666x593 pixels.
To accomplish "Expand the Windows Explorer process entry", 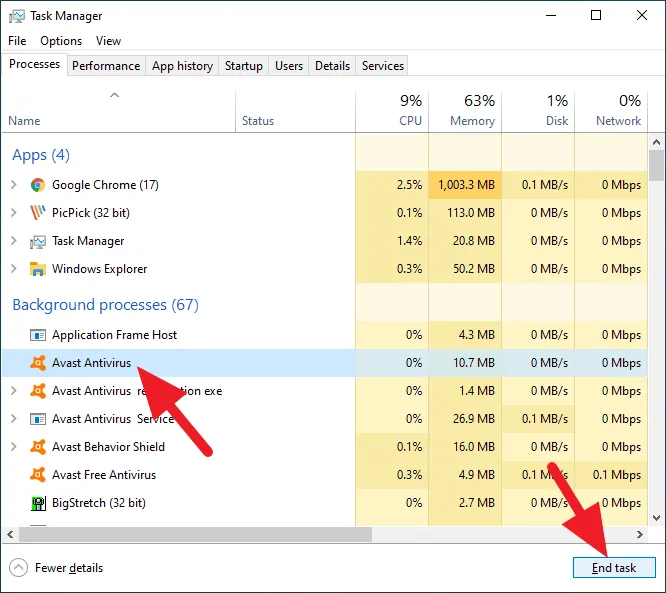I will coord(14,269).
